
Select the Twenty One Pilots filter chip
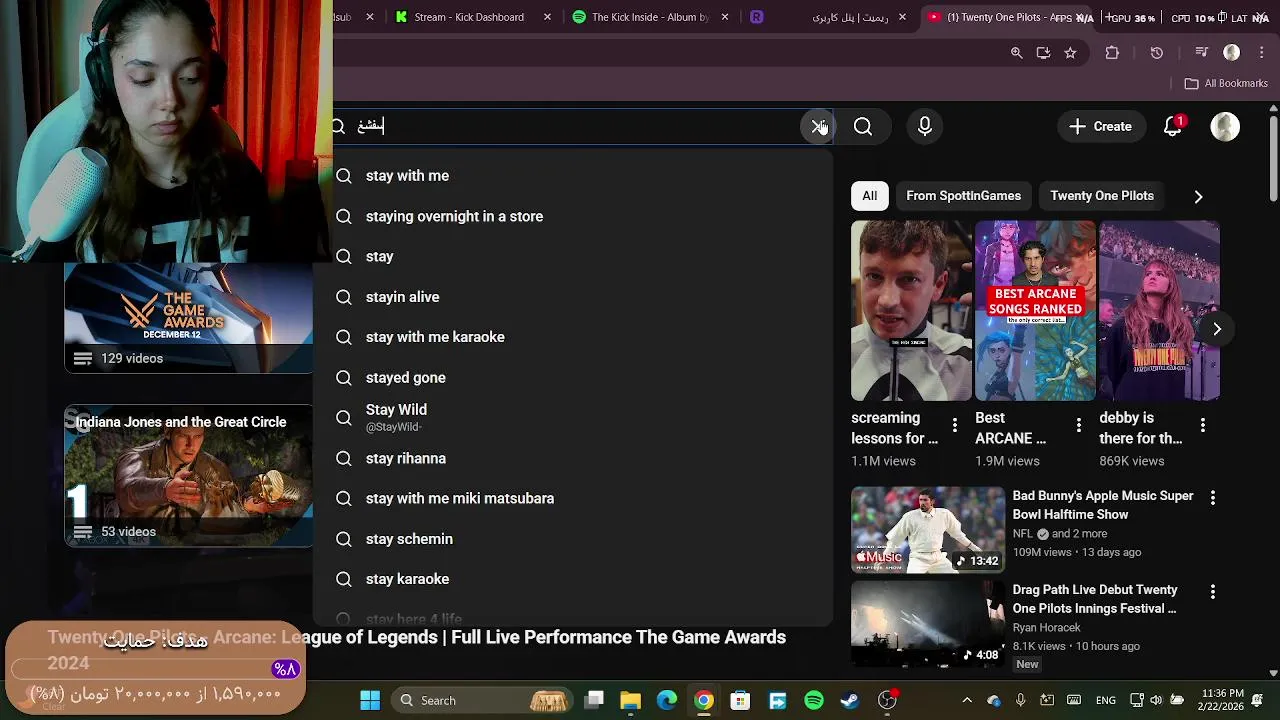click(1102, 196)
